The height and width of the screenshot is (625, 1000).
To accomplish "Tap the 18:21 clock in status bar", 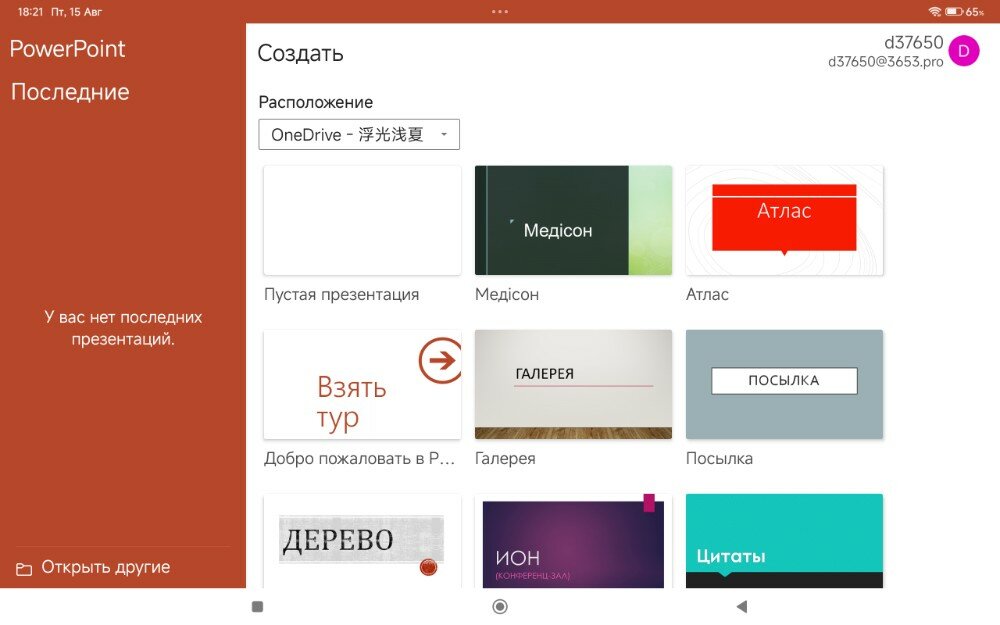I will (30, 11).
